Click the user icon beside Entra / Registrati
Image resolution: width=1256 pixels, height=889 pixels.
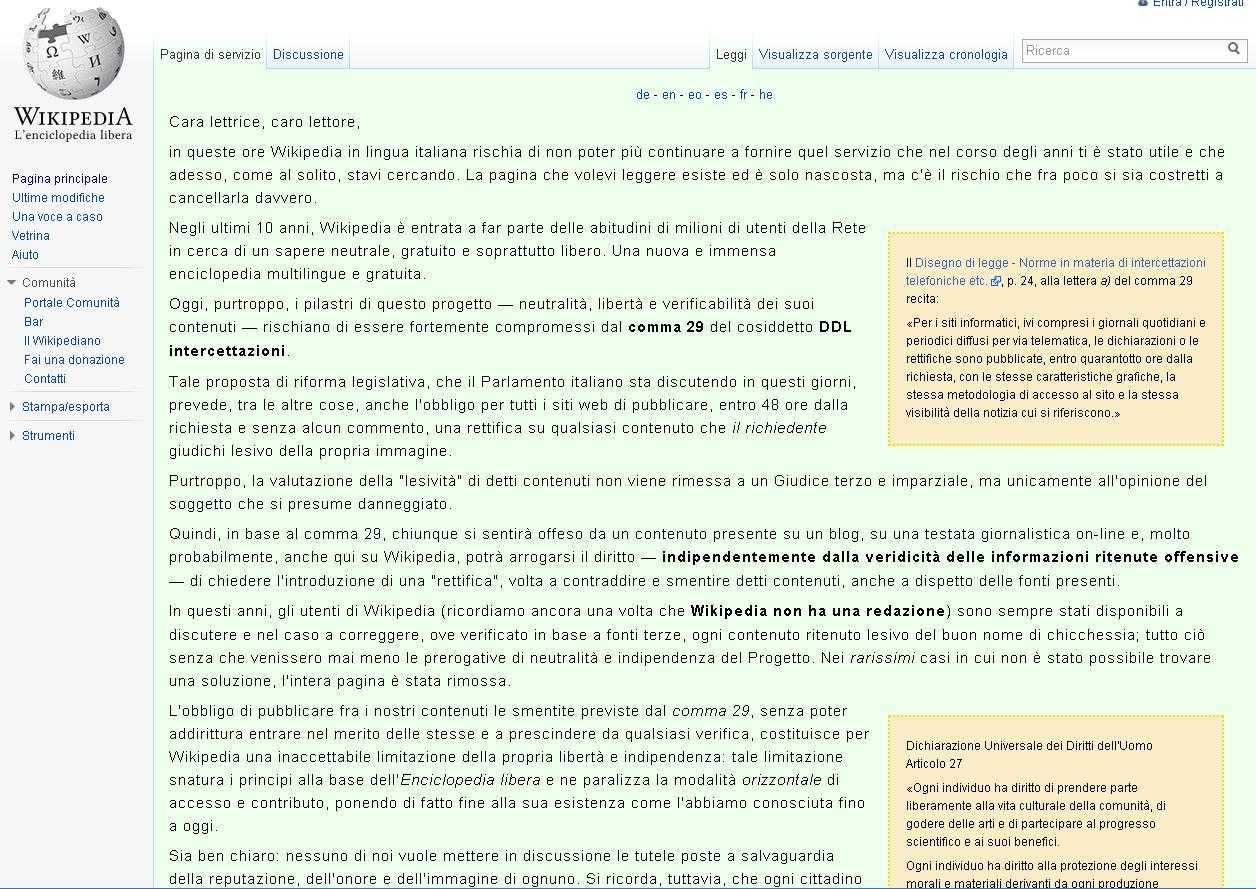tap(1143, 3)
